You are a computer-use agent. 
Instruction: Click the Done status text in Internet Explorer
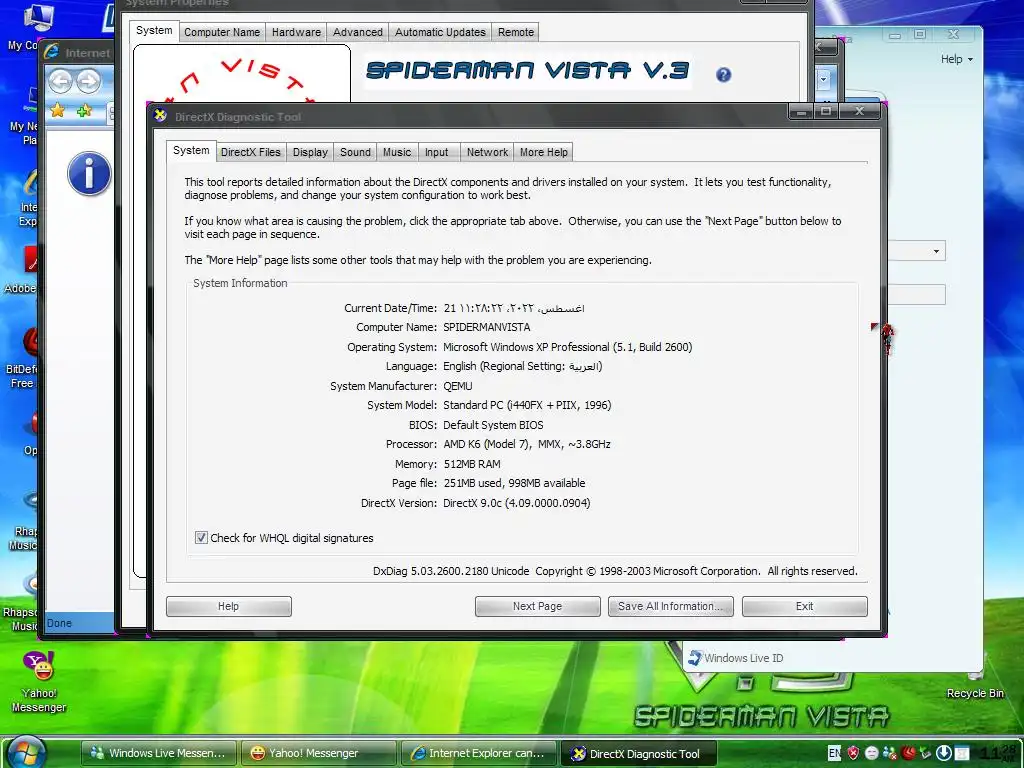[59, 623]
